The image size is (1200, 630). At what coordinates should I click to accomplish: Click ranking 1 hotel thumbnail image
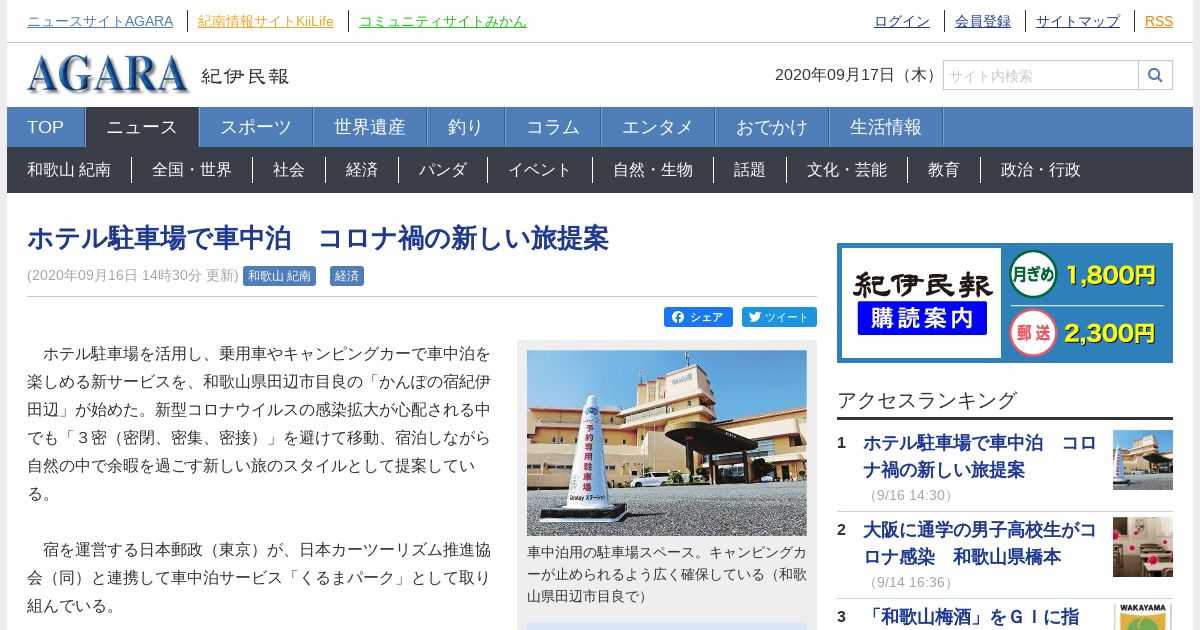(1143, 460)
